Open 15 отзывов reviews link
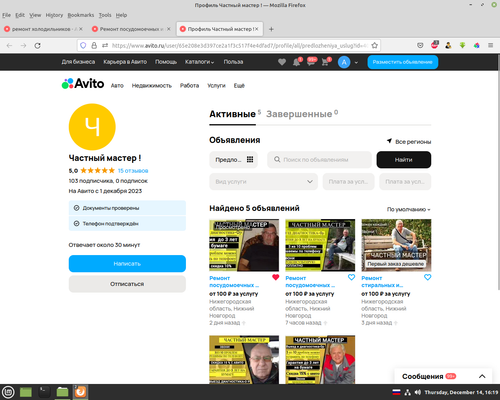The width and height of the screenshot is (500, 400). [x=133, y=171]
